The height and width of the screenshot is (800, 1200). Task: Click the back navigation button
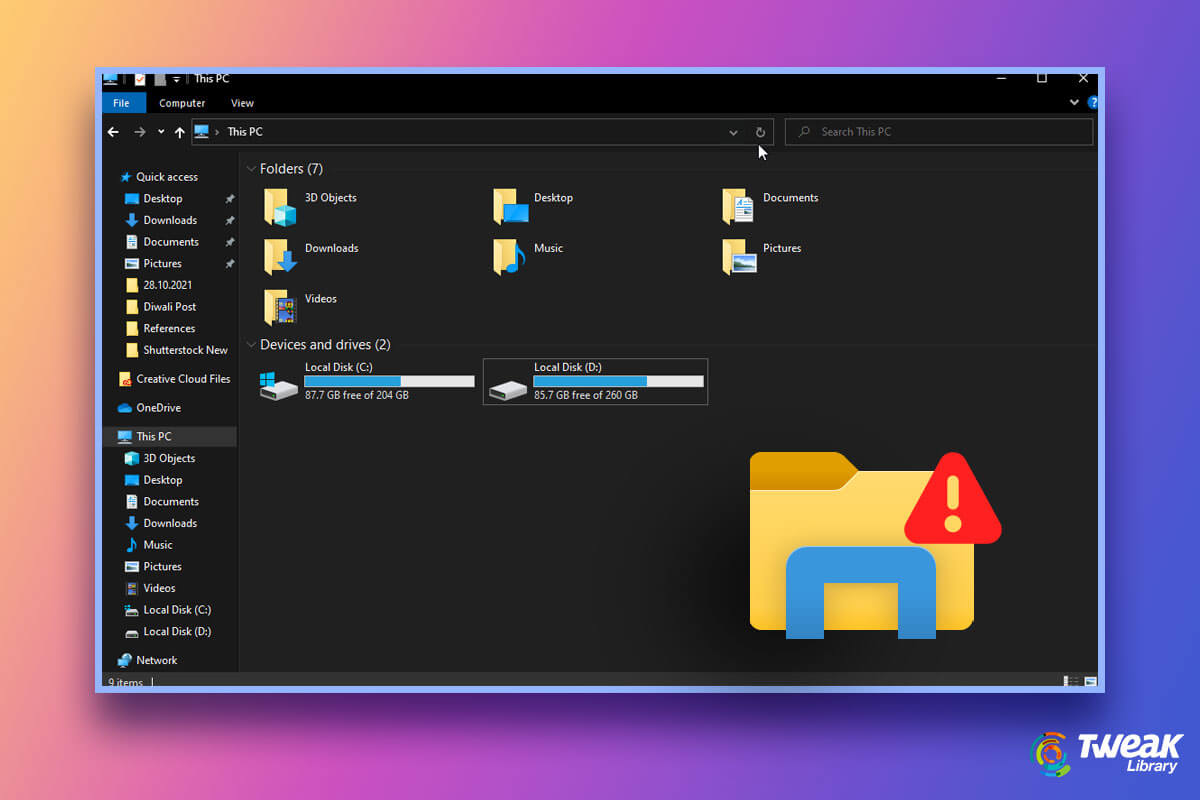click(113, 131)
